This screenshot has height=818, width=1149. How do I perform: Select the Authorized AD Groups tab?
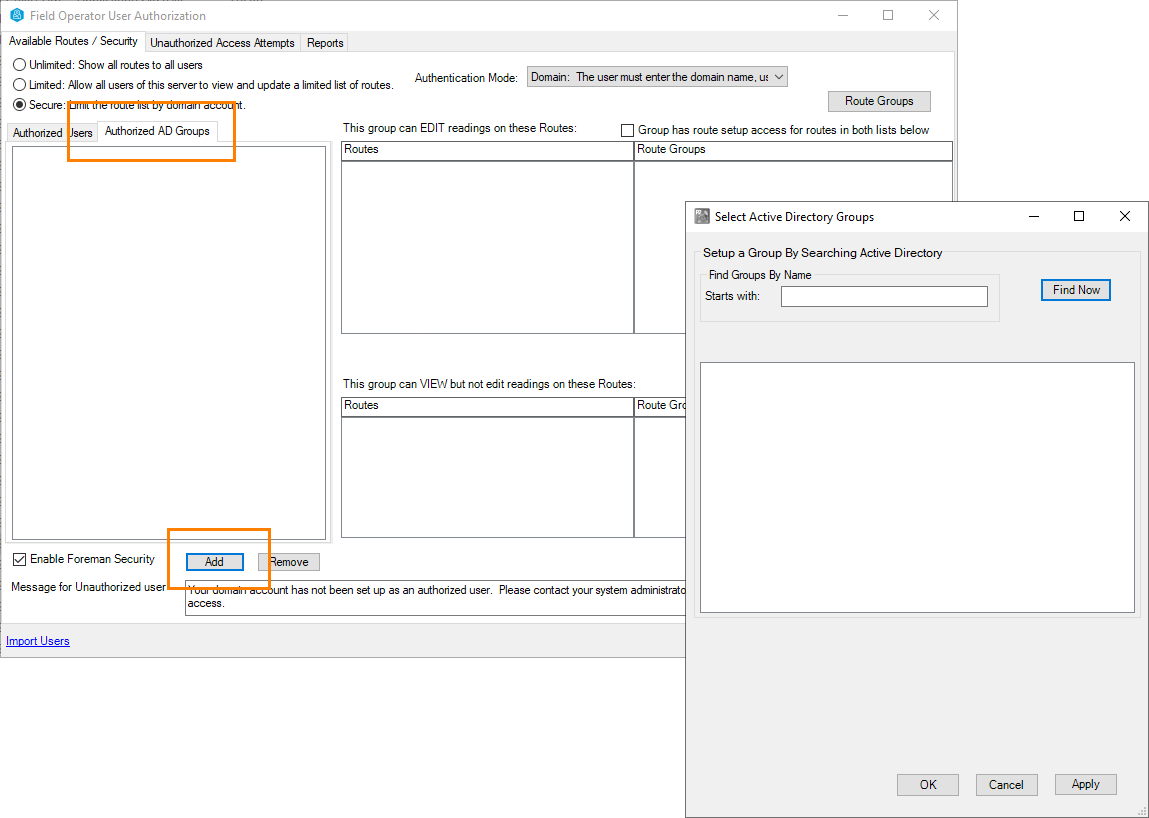pyautogui.click(x=157, y=131)
